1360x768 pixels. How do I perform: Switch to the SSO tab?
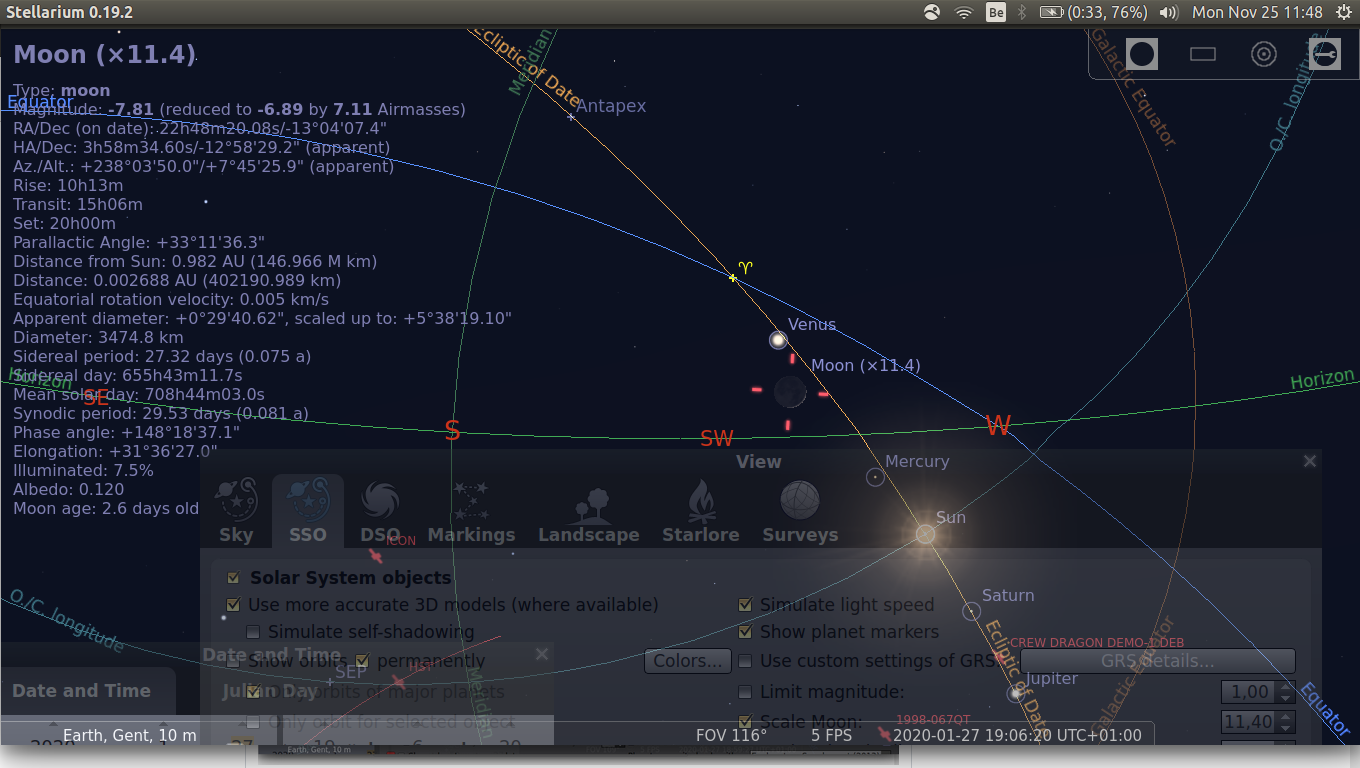click(x=308, y=510)
